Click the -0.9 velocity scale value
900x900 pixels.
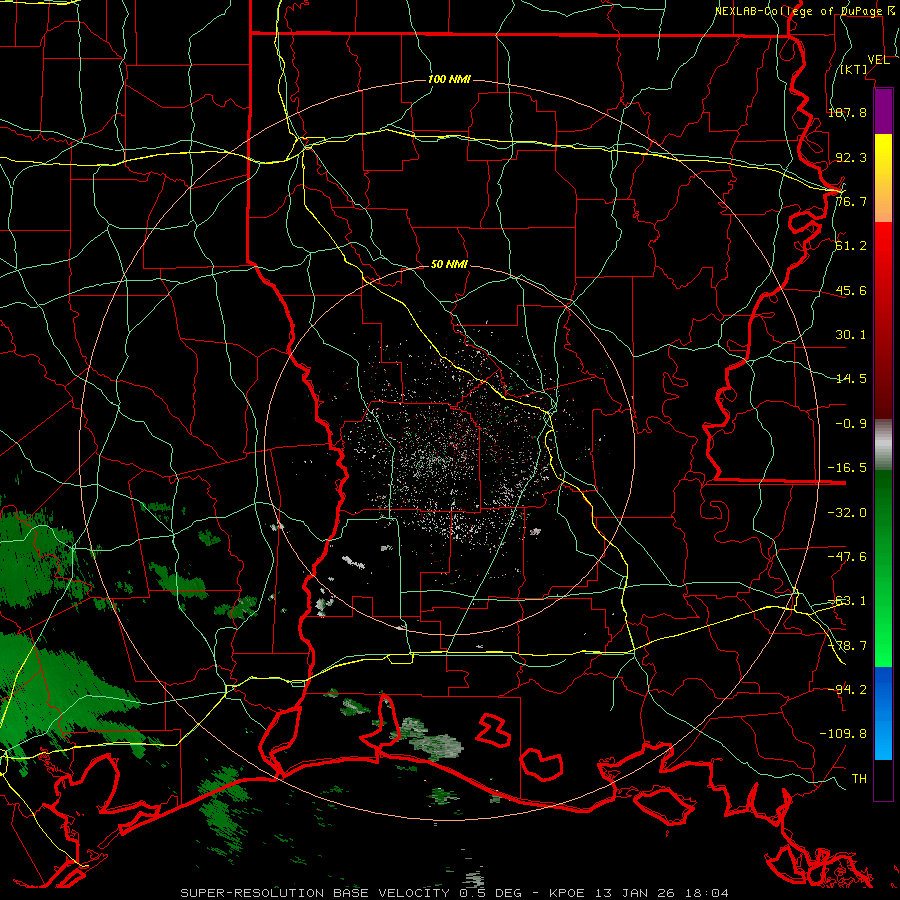(x=851, y=424)
